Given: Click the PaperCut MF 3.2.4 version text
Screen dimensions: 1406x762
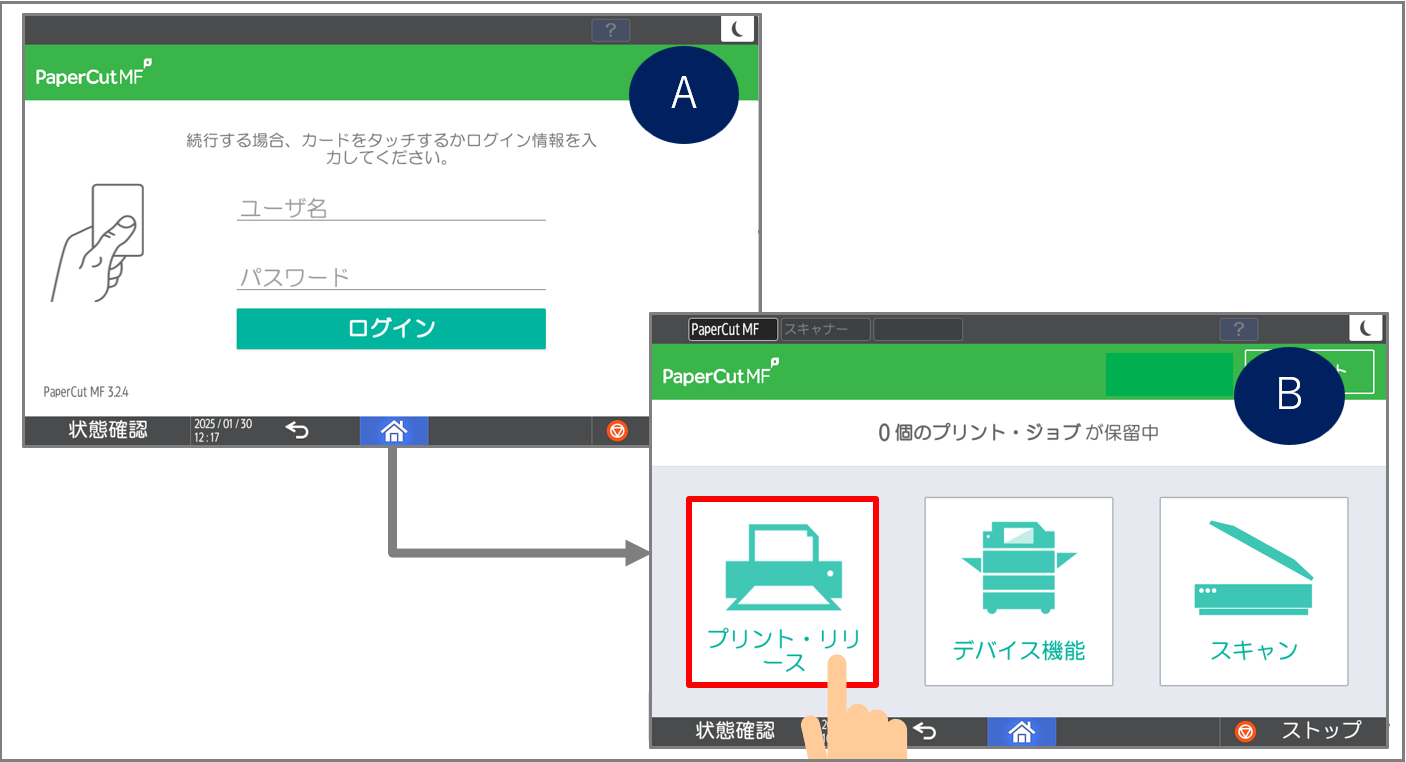Looking at the screenshot, I should pos(86,392).
